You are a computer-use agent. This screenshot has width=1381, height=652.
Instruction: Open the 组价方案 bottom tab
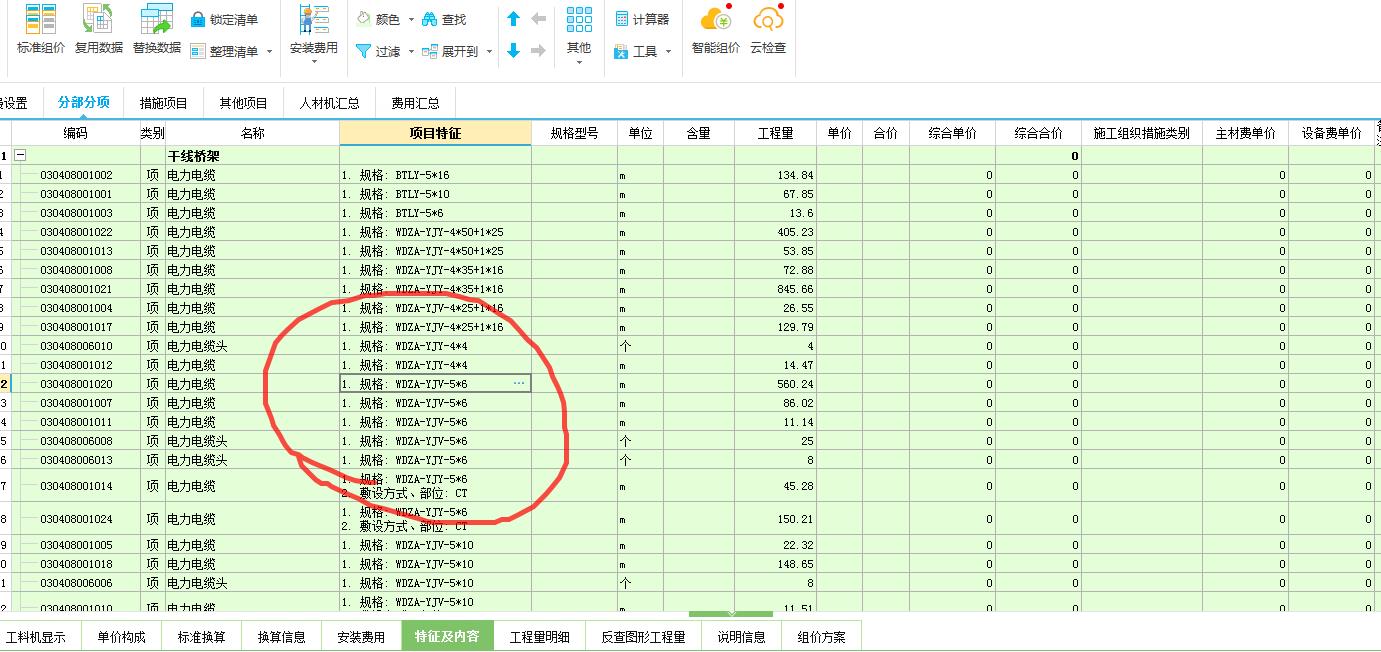coord(821,637)
